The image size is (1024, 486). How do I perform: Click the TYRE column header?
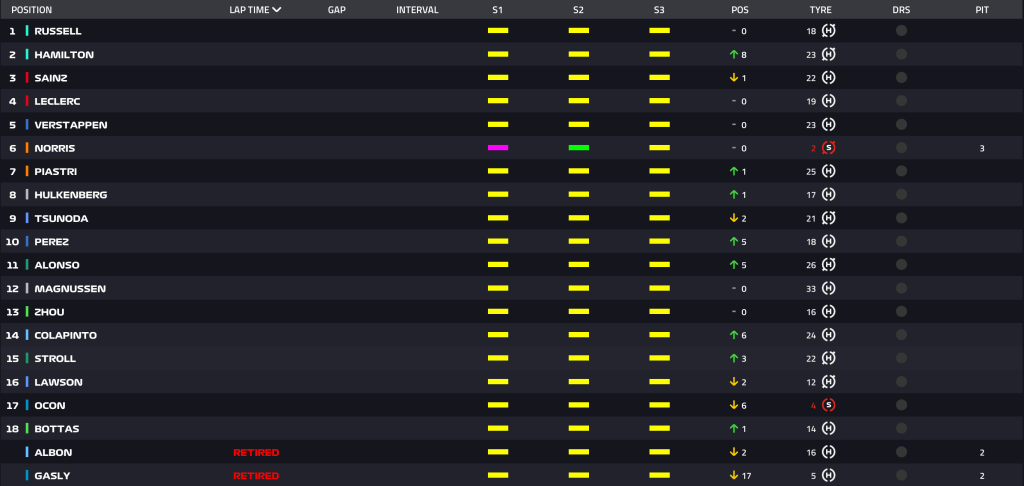coord(820,10)
